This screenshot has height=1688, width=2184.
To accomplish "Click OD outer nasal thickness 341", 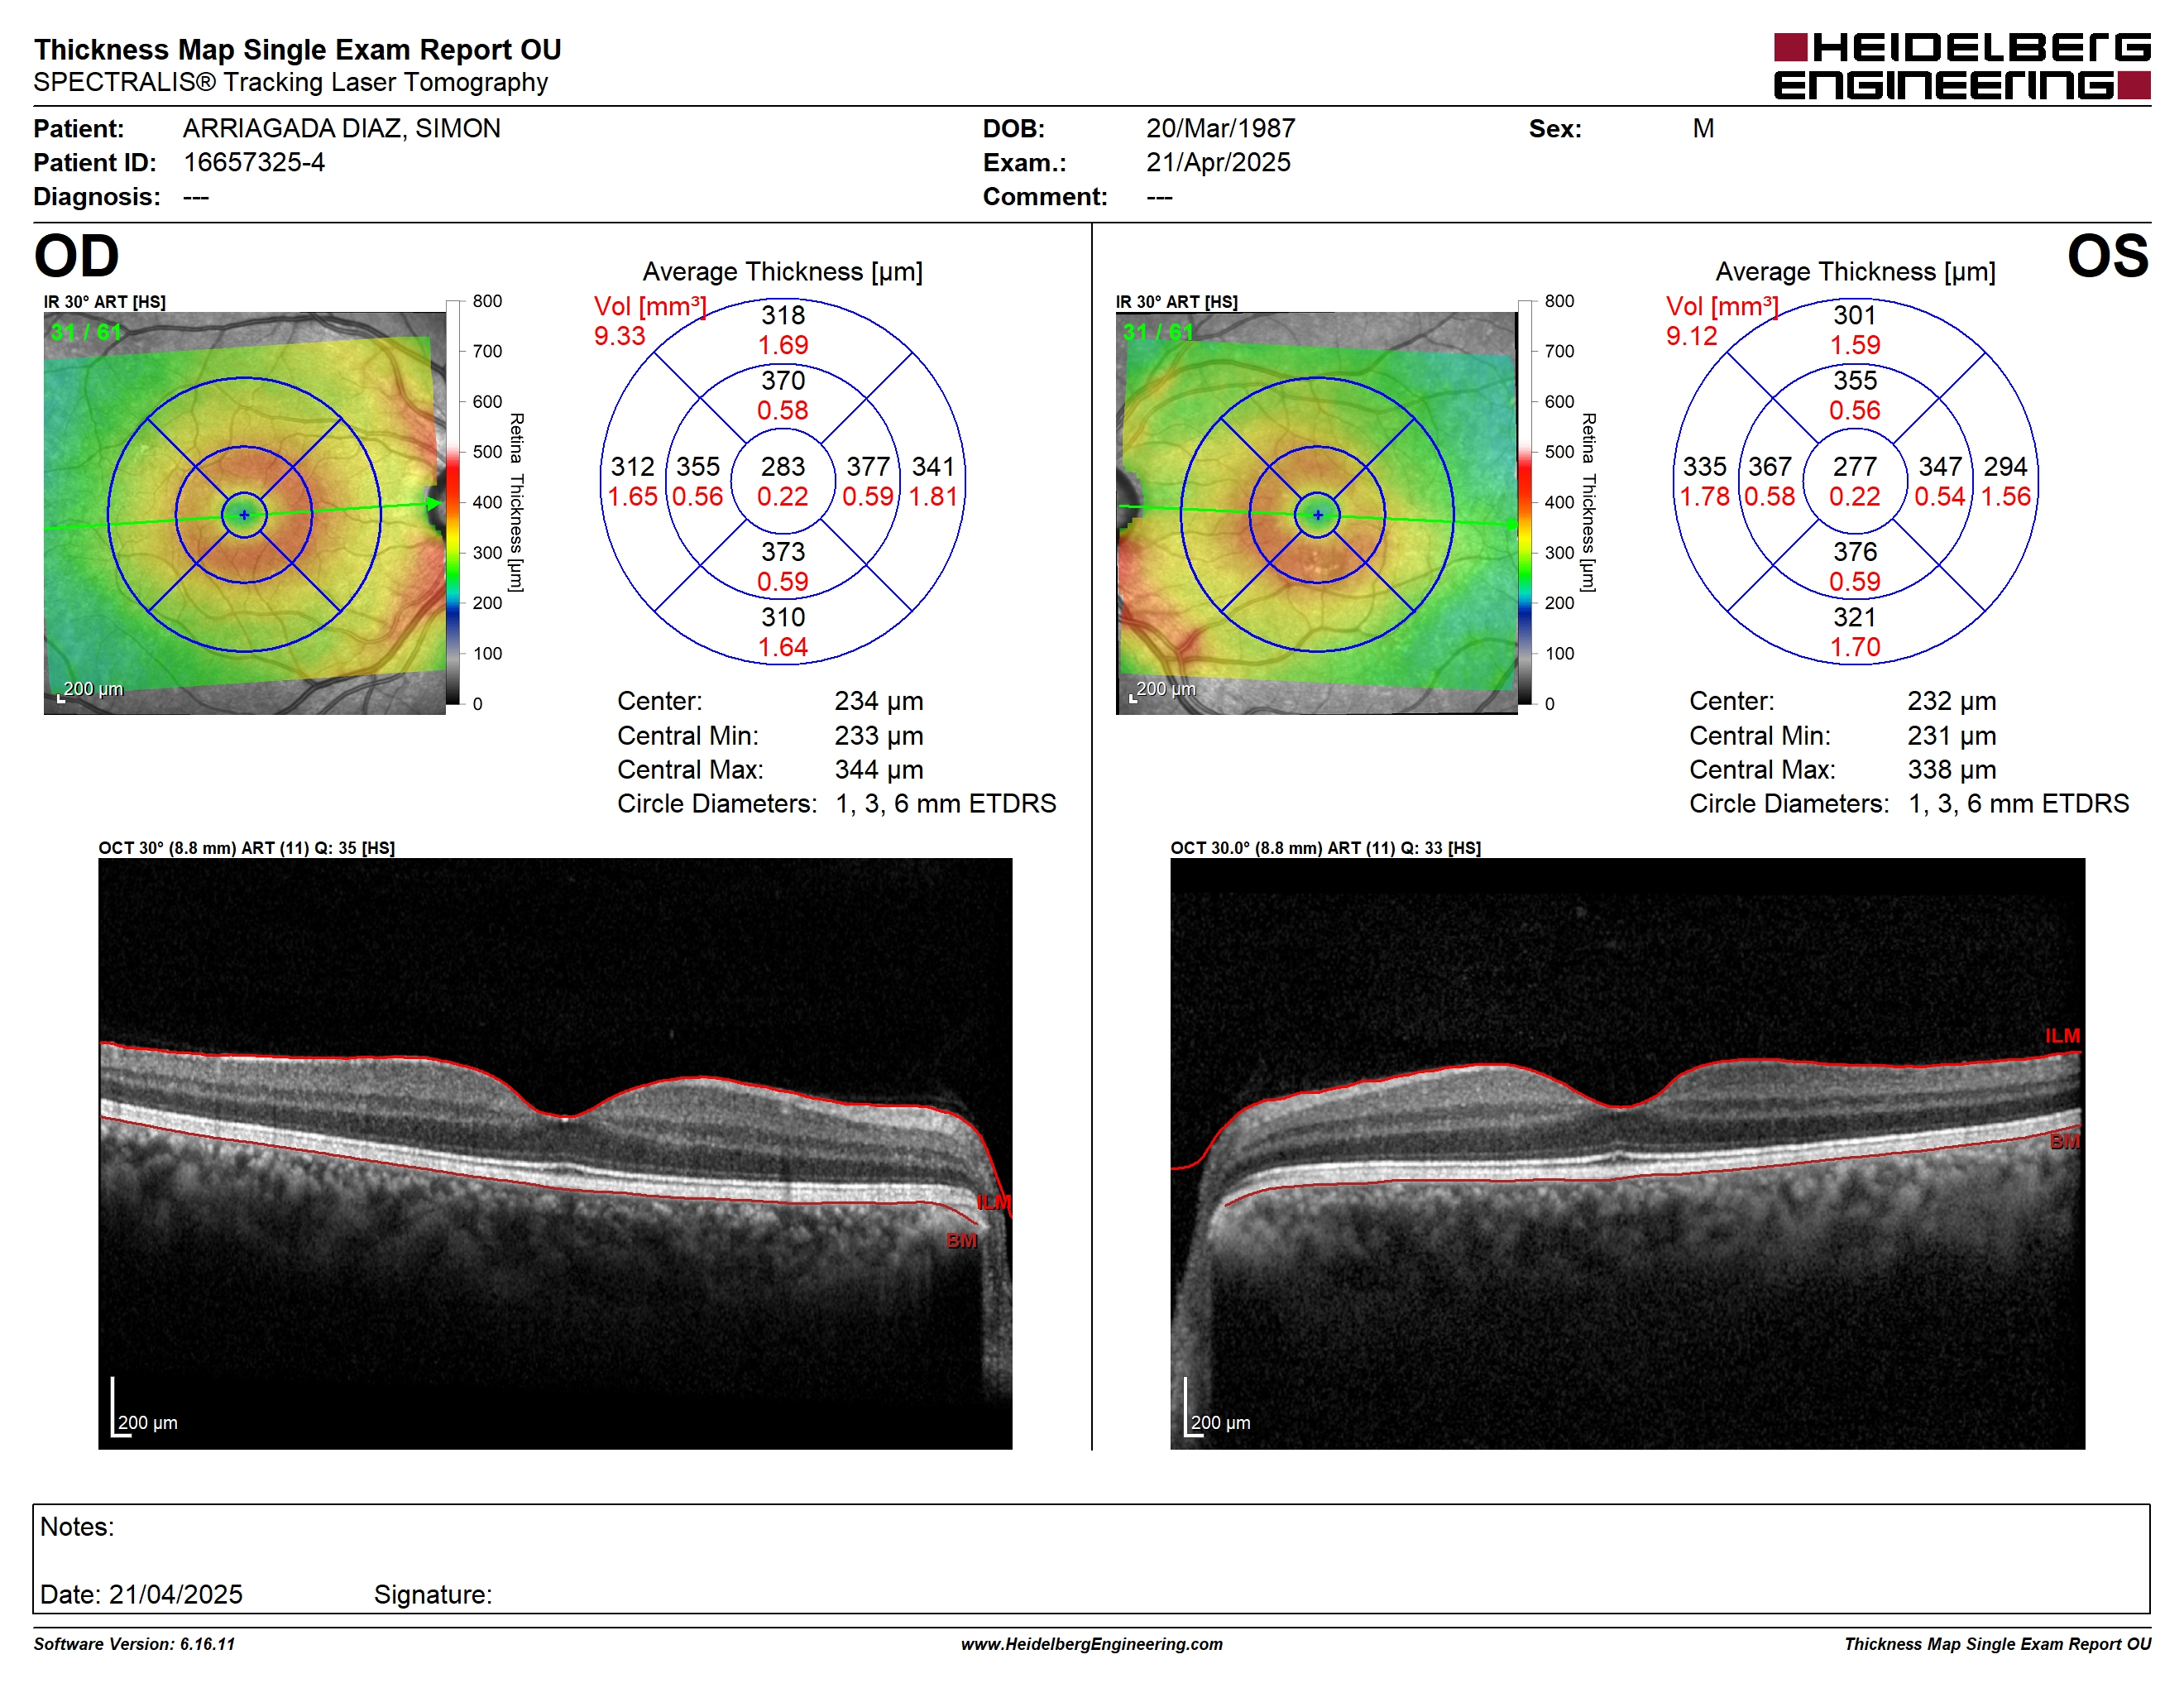I will click(933, 467).
